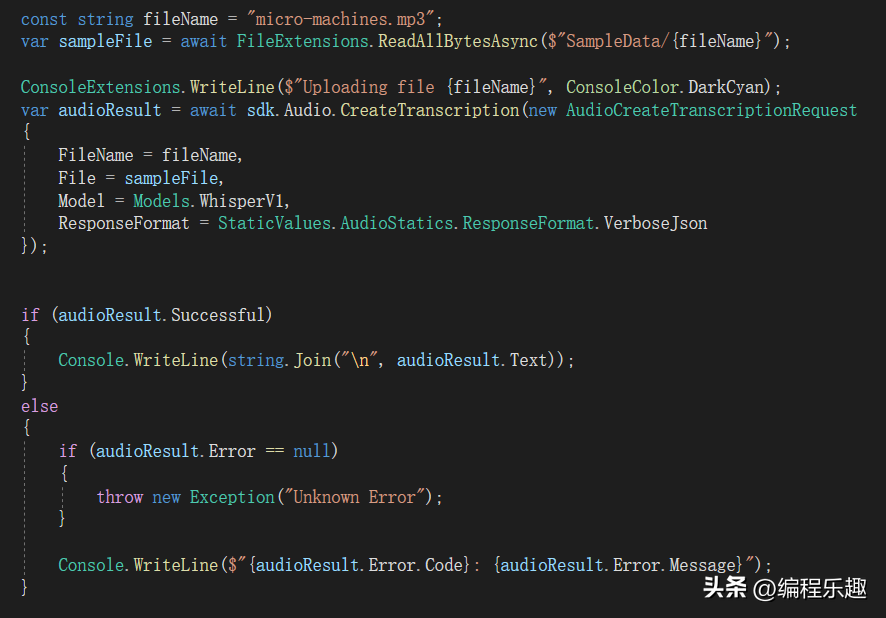Click the Successful property name
This screenshot has height=618, width=886.
tap(218, 315)
